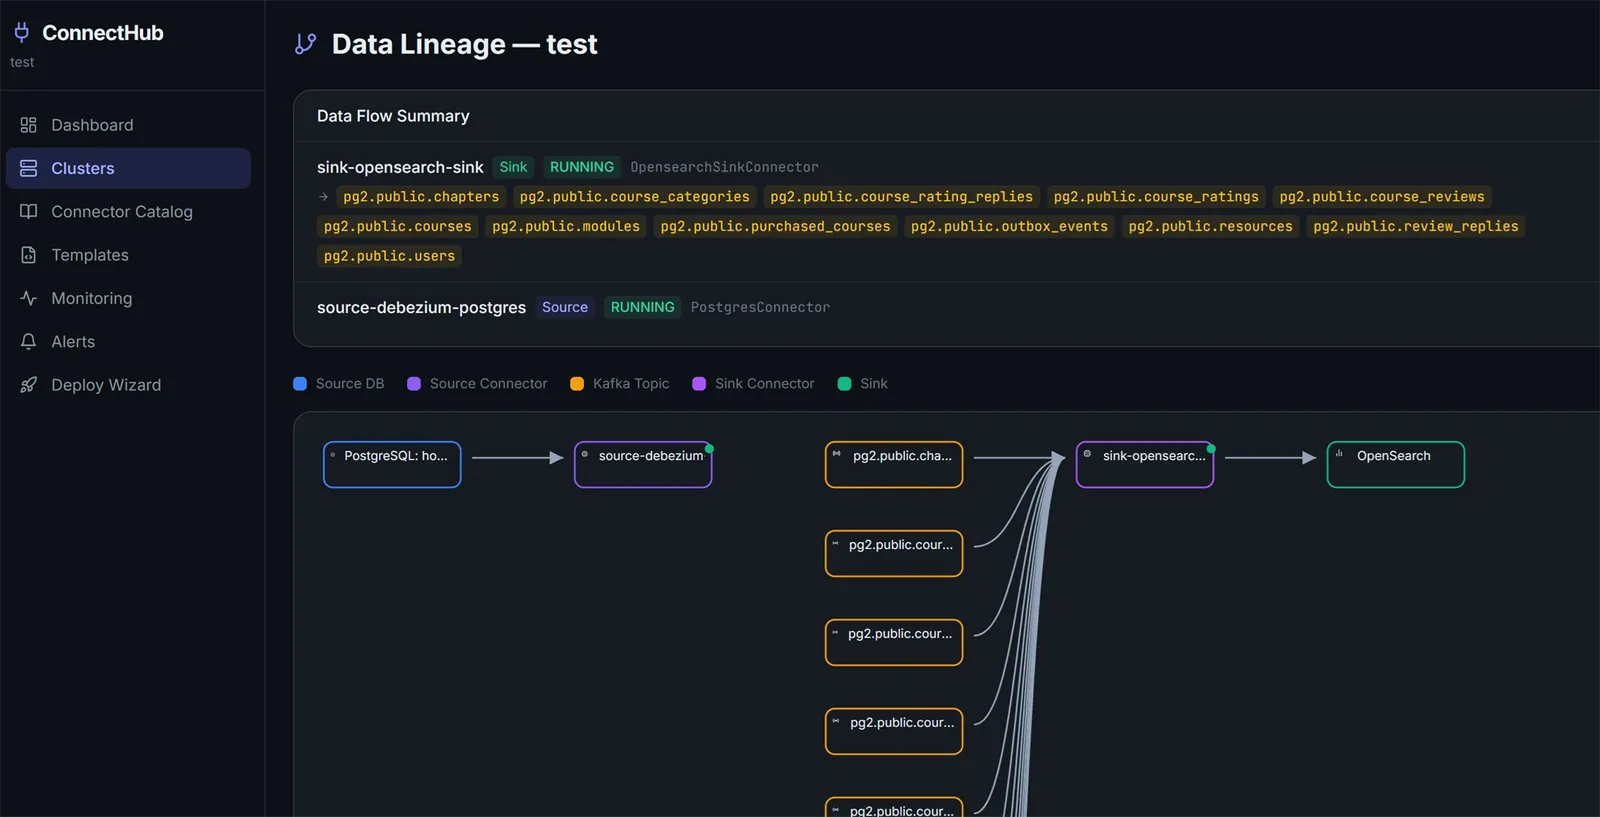Viewport: 1600px width, 817px height.
Task: Click the pg2.public.chapters topic tag
Action: 421,197
